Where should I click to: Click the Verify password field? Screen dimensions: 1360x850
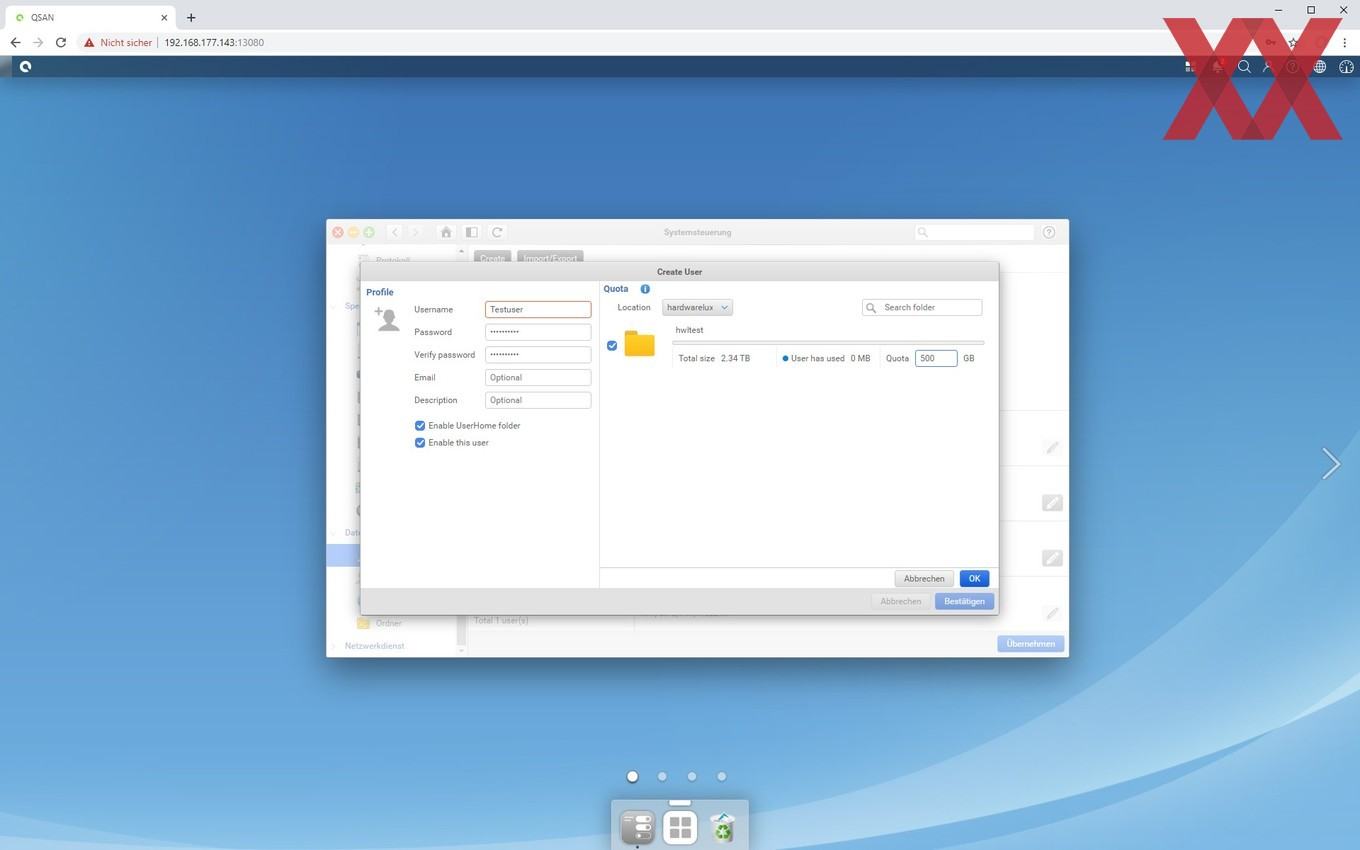click(x=538, y=355)
